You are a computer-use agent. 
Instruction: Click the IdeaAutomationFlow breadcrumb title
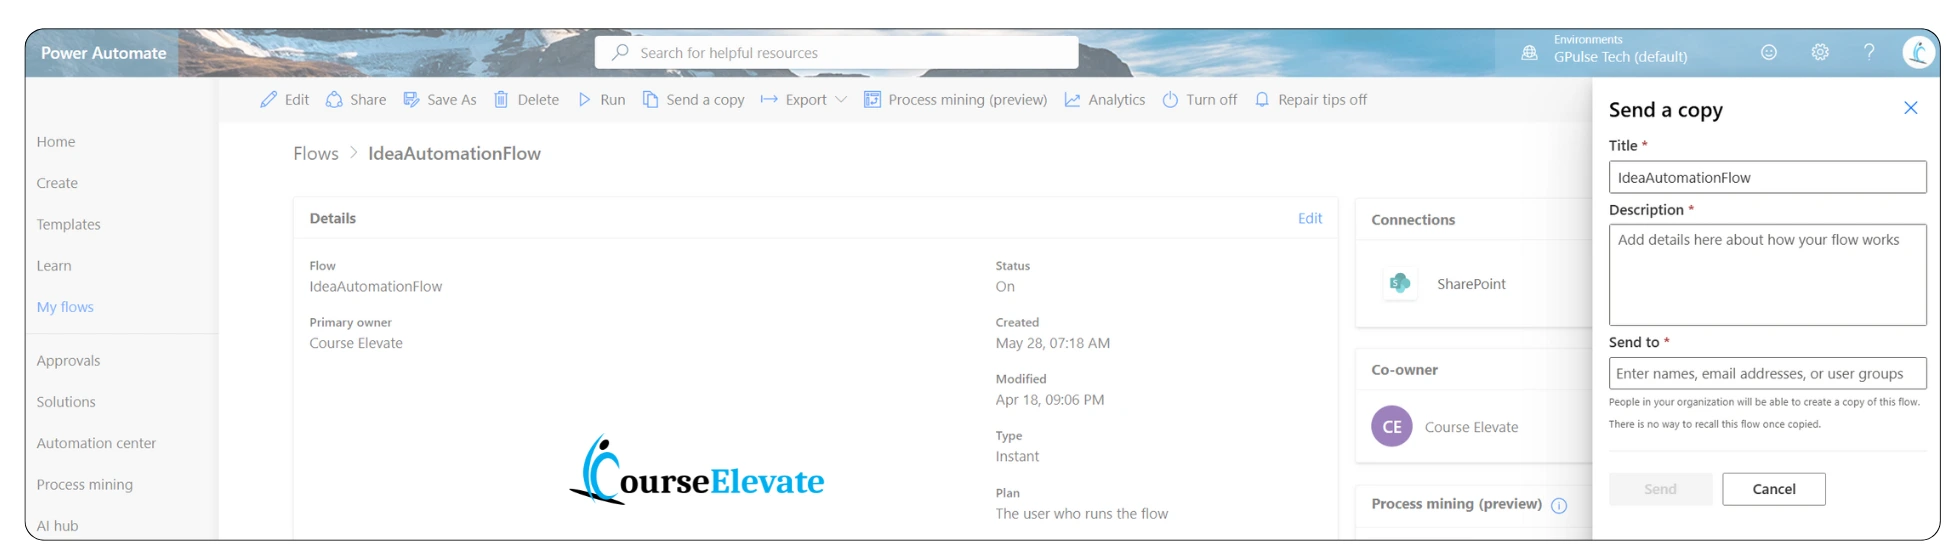click(x=454, y=153)
